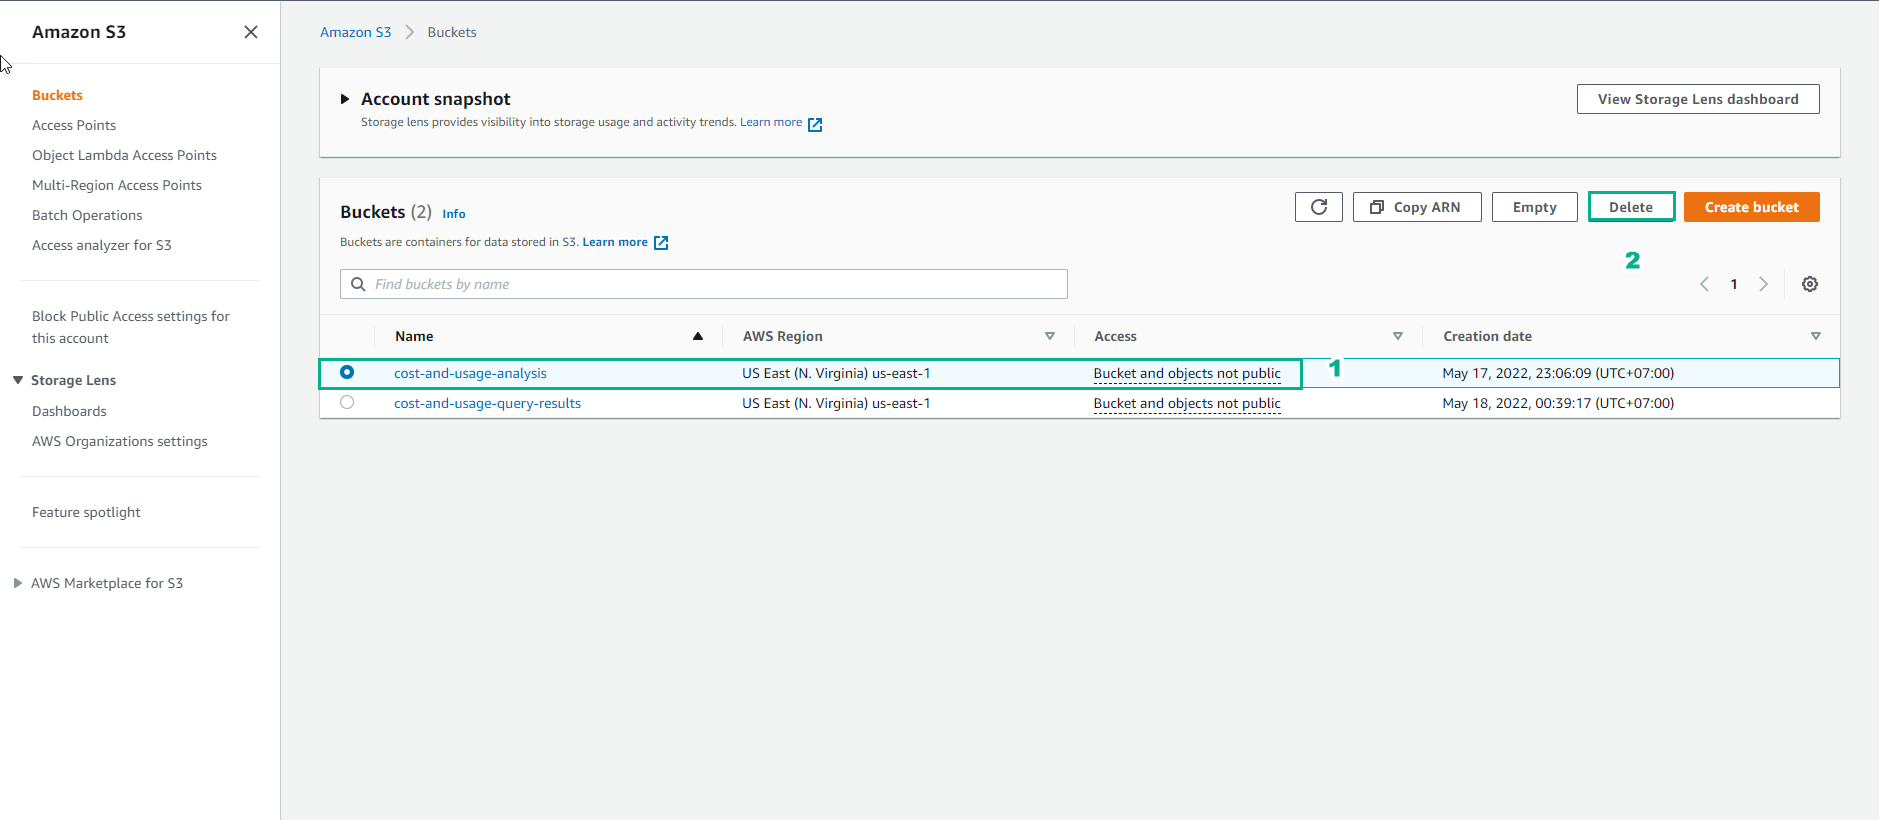1879x820 pixels.
Task: Open AWS Organizations settings
Action: [120, 441]
